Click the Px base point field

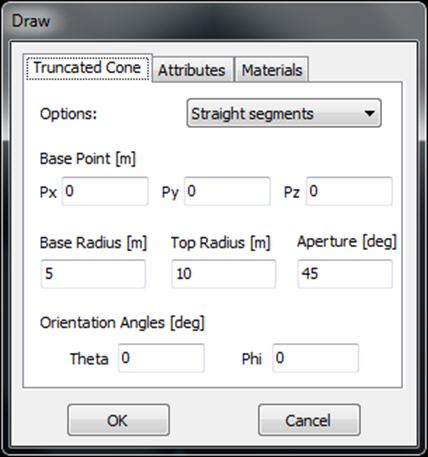(x=105, y=191)
